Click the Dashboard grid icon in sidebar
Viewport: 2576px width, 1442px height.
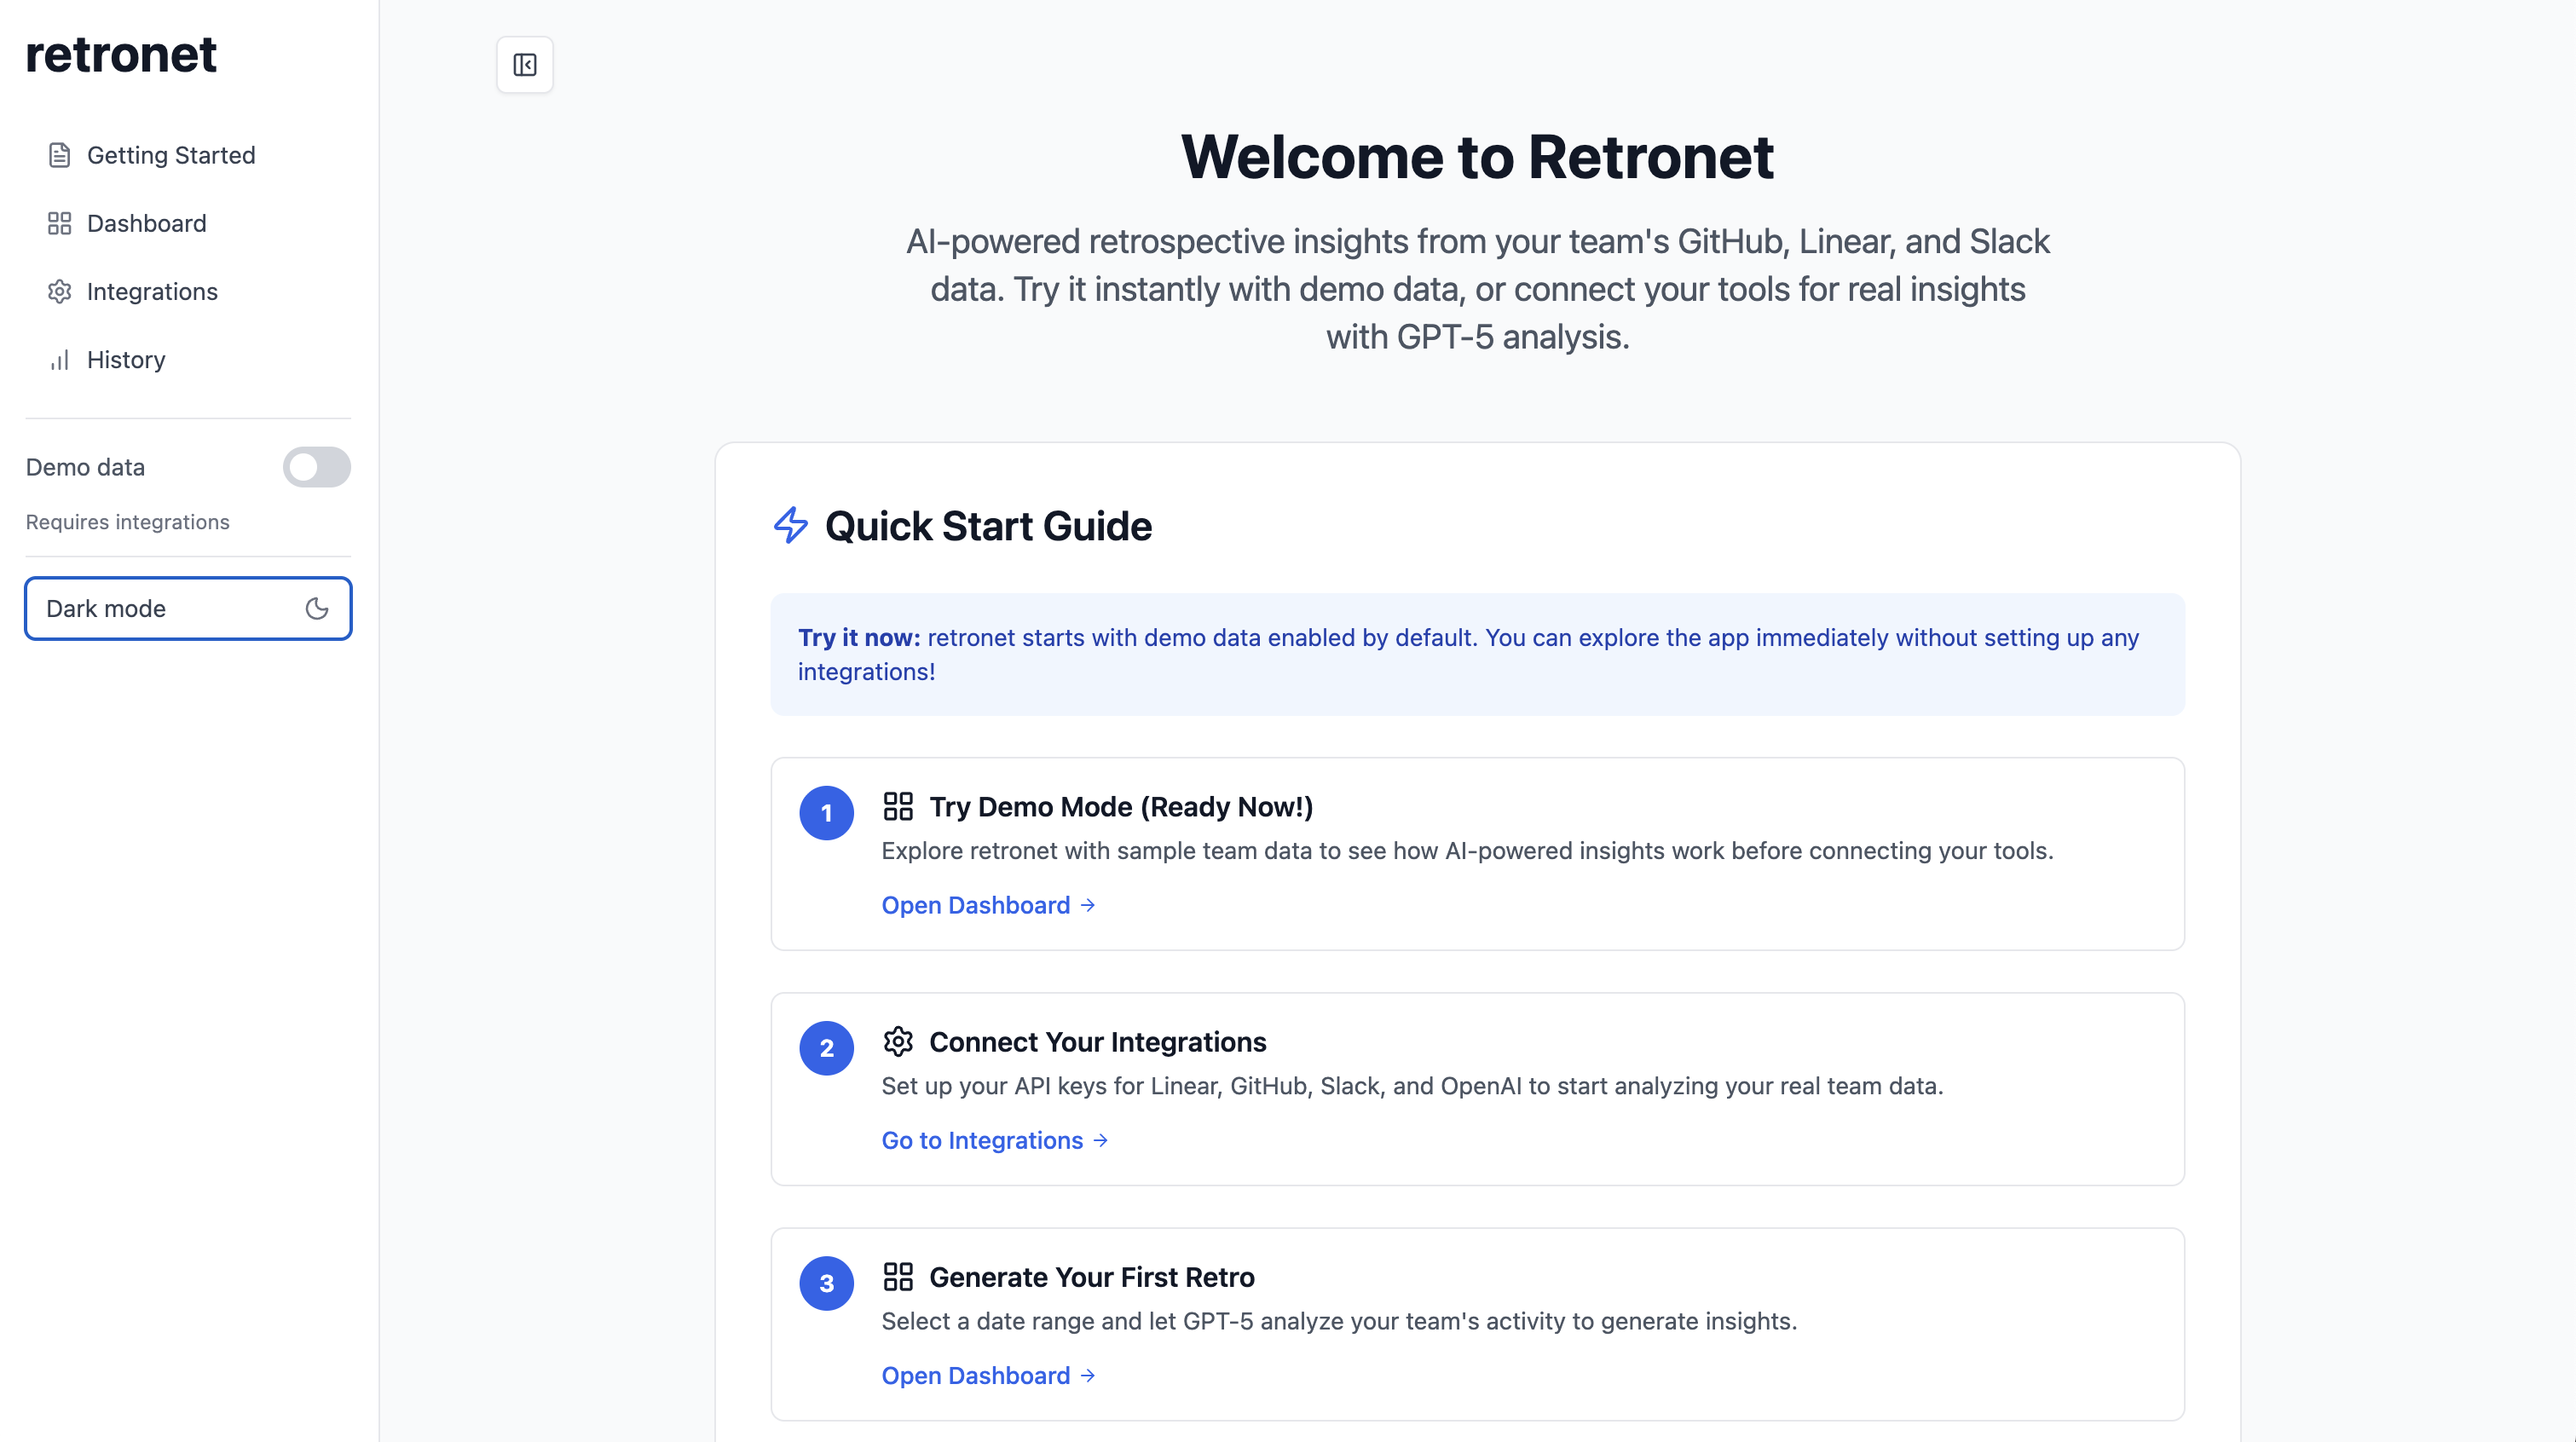59,223
